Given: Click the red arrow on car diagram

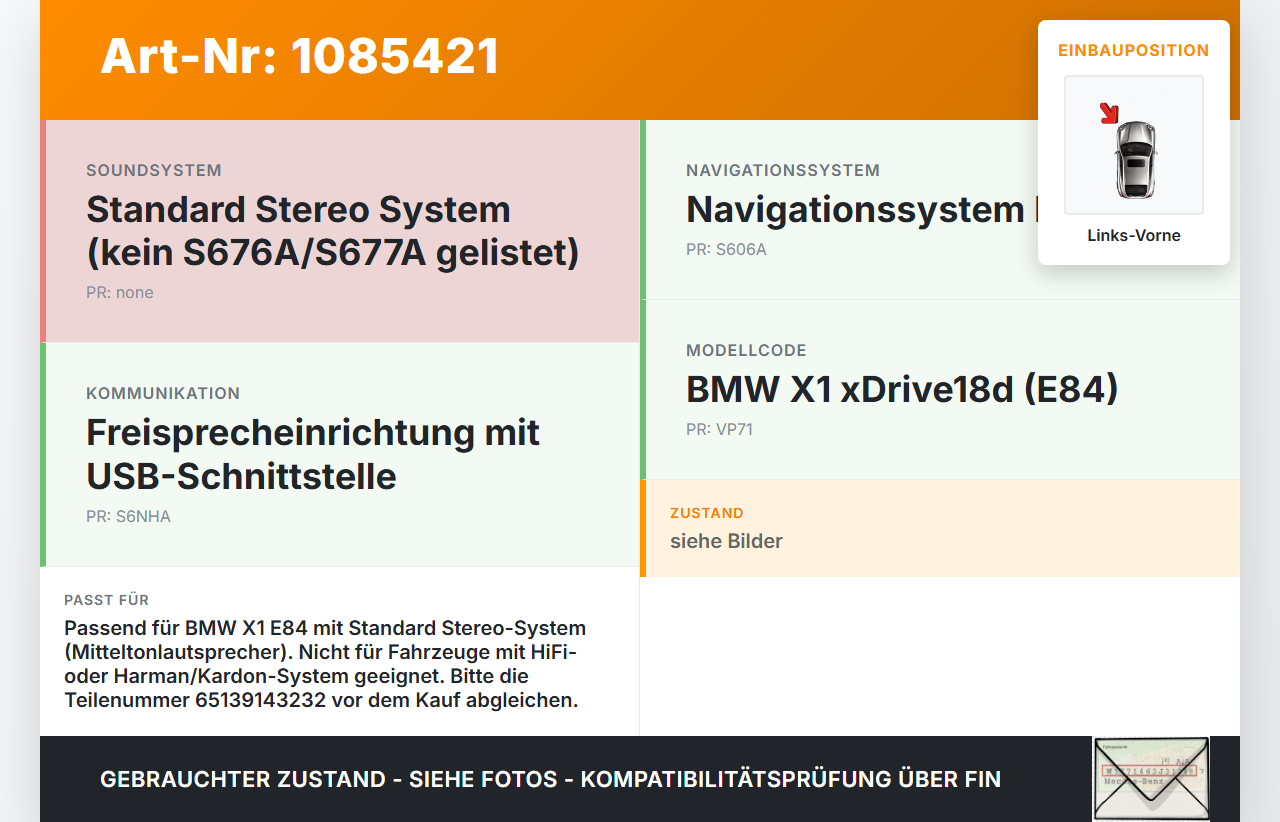Looking at the screenshot, I should click(1108, 113).
